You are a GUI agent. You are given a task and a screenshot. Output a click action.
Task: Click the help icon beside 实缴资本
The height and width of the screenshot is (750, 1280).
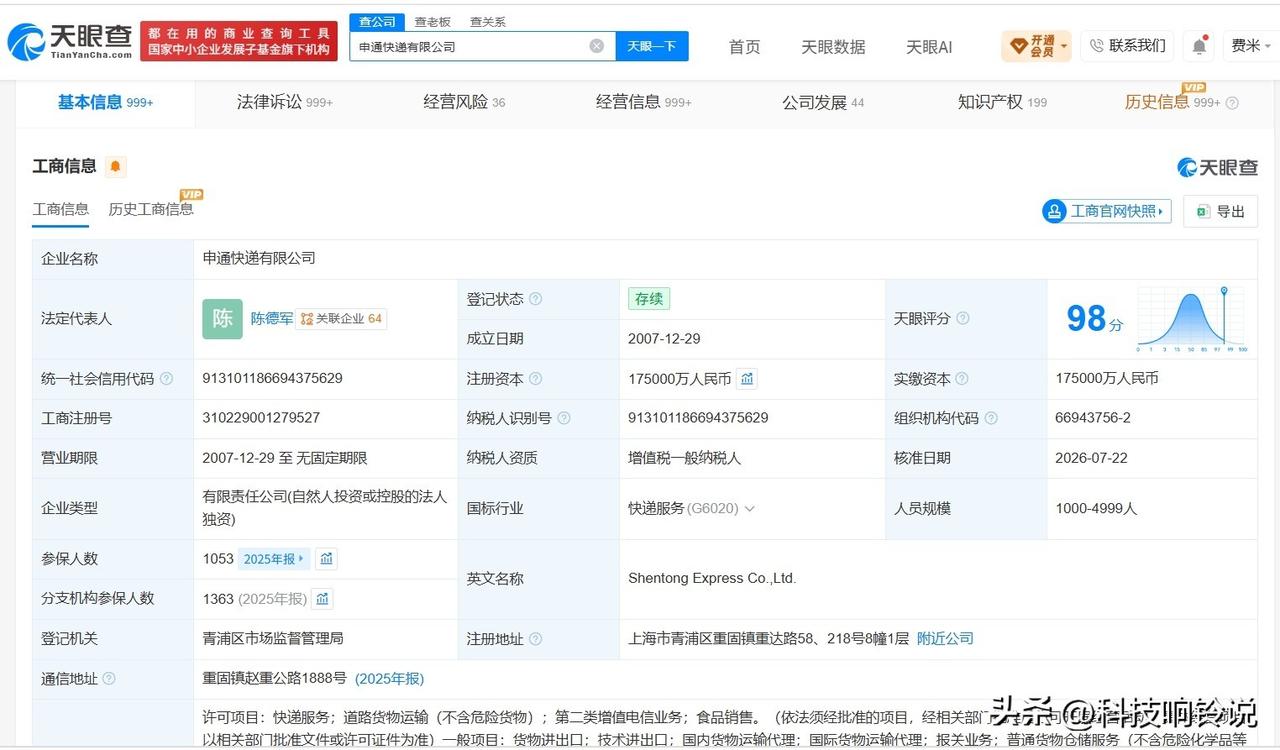[x=962, y=379]
